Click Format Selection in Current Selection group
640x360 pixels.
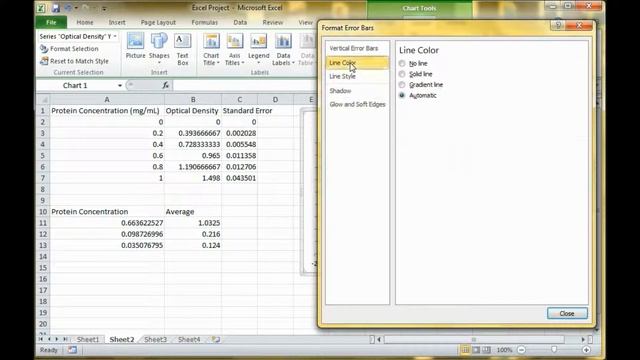click(69, 49)
